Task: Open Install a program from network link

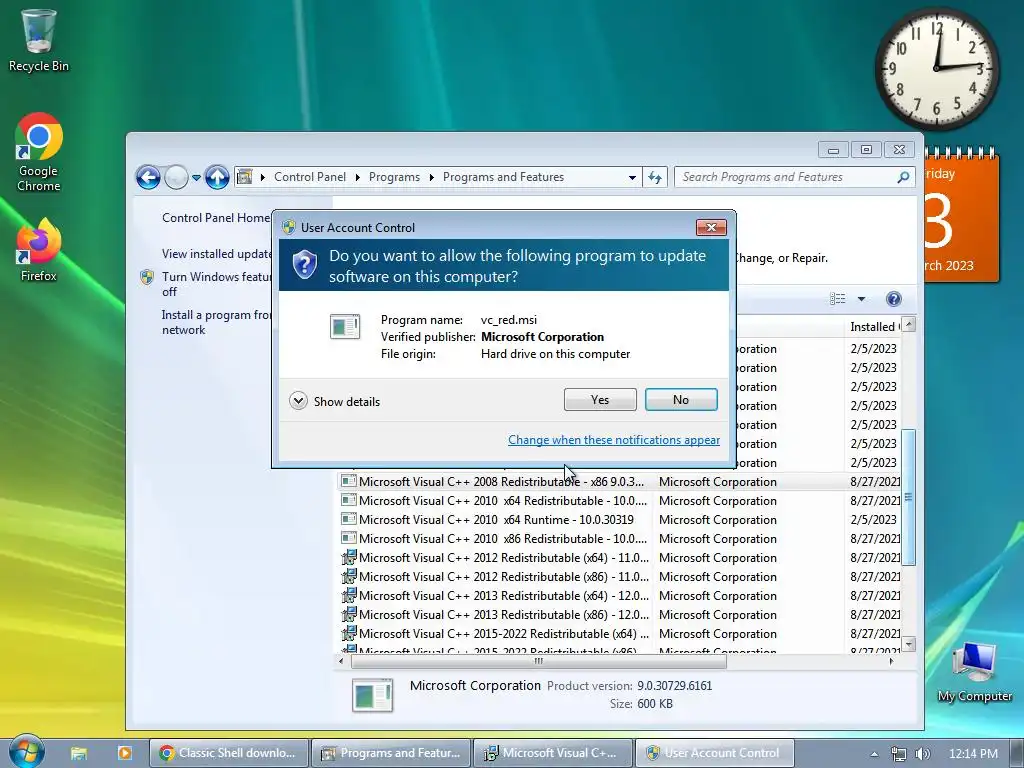Action: click(x=216, y=322)
